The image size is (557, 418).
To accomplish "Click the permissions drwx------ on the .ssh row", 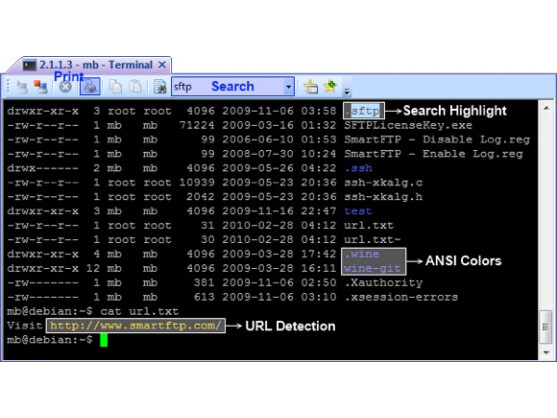I will point(43,168).
